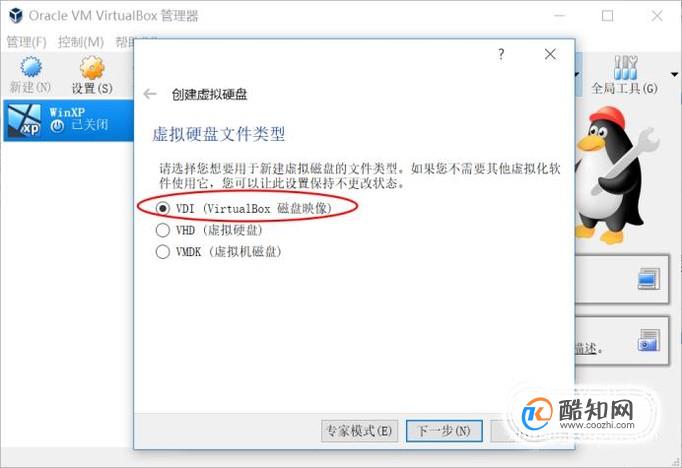Click the back arrow in wizard
682x468 pixels.
coord(150,94)
